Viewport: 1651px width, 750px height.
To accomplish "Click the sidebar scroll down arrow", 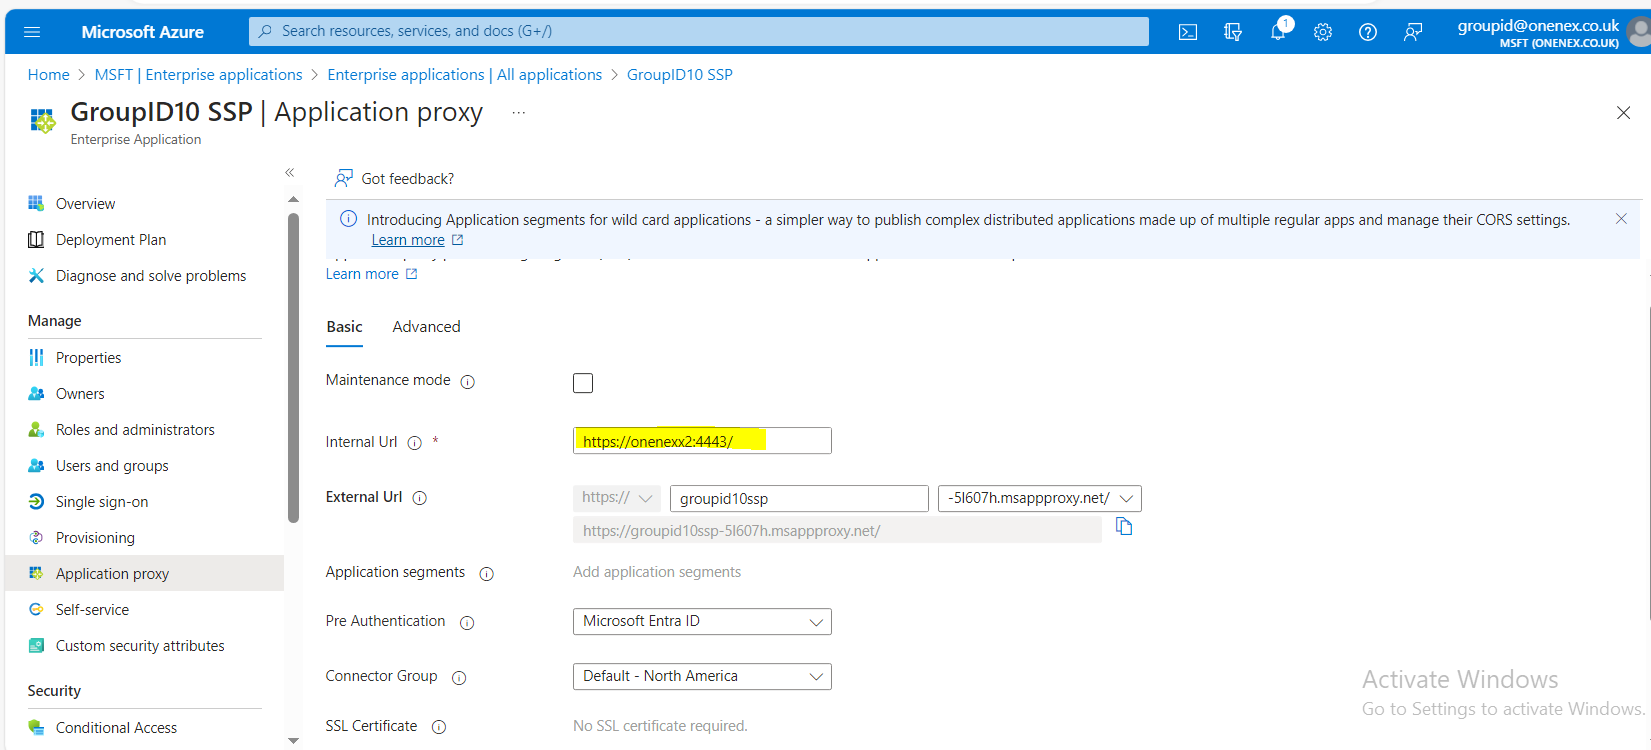I will [293, 741].
